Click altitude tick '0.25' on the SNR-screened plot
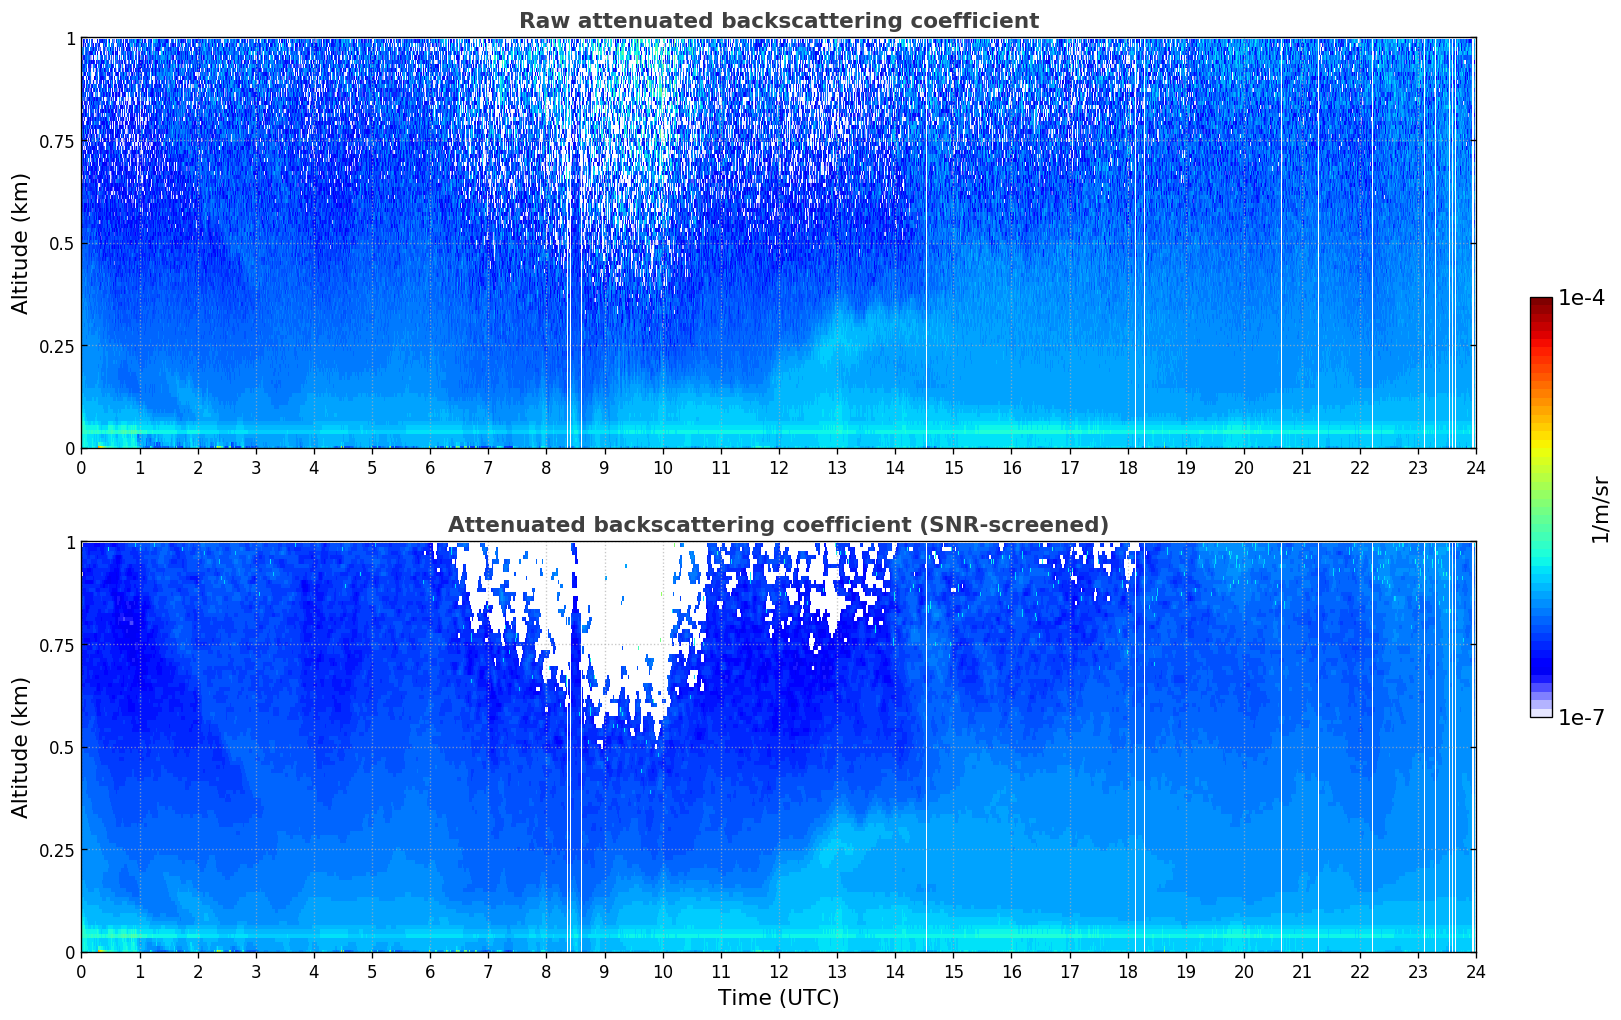Screen dimensions: 1621x1020 57,850
